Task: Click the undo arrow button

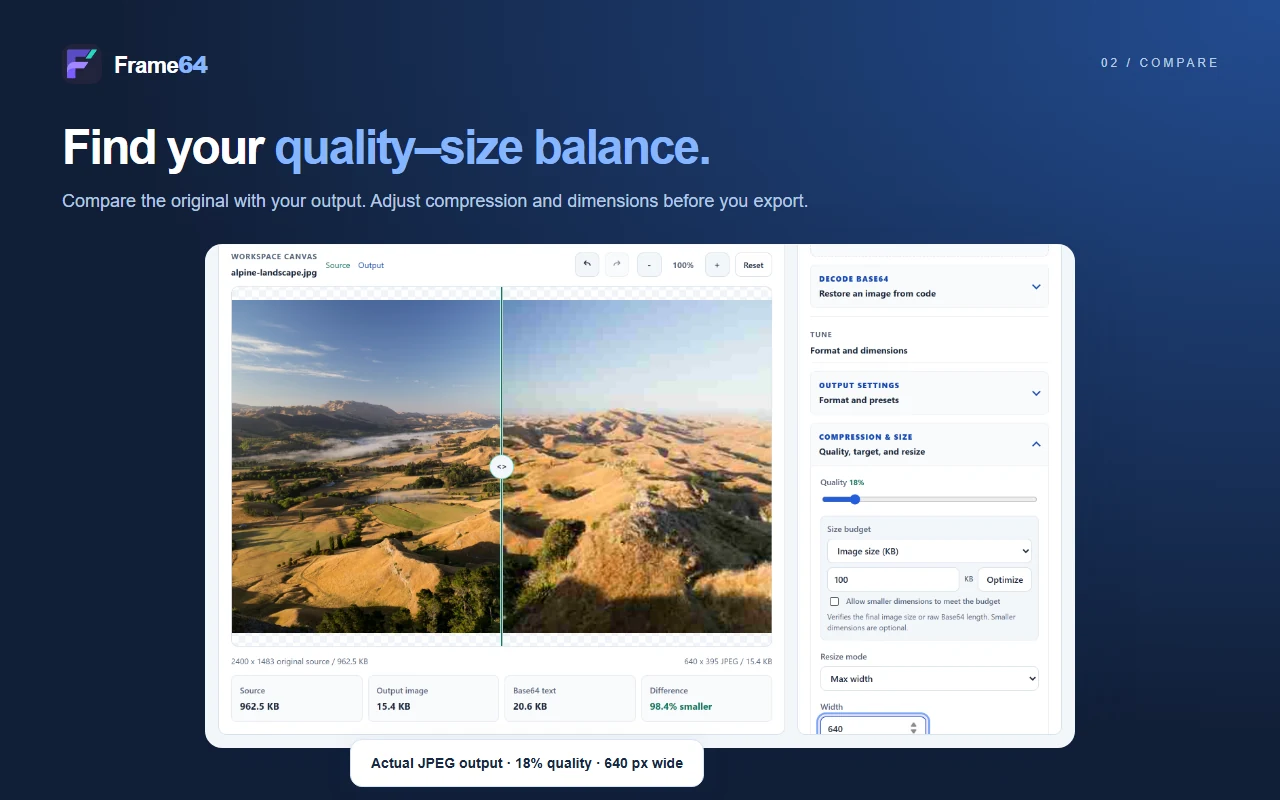Action: [587, 265]
